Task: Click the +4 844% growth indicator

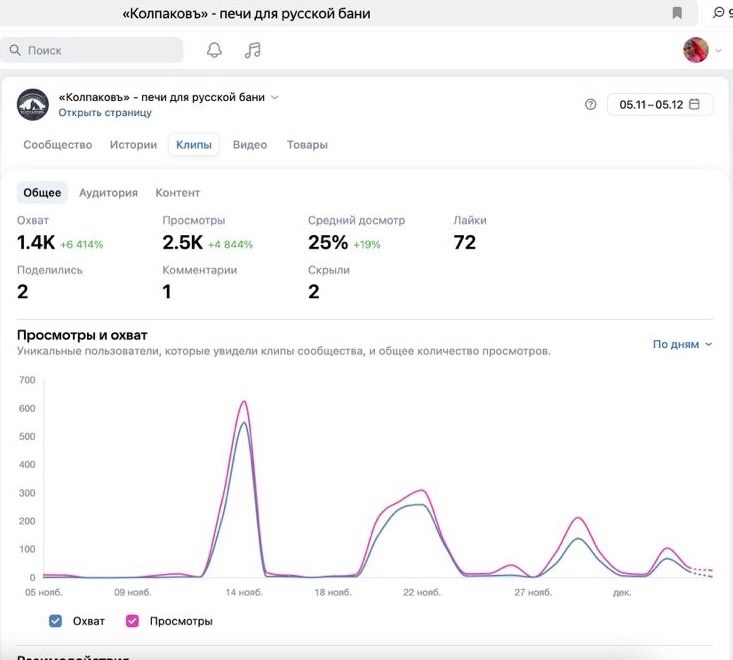Action: 230,244
